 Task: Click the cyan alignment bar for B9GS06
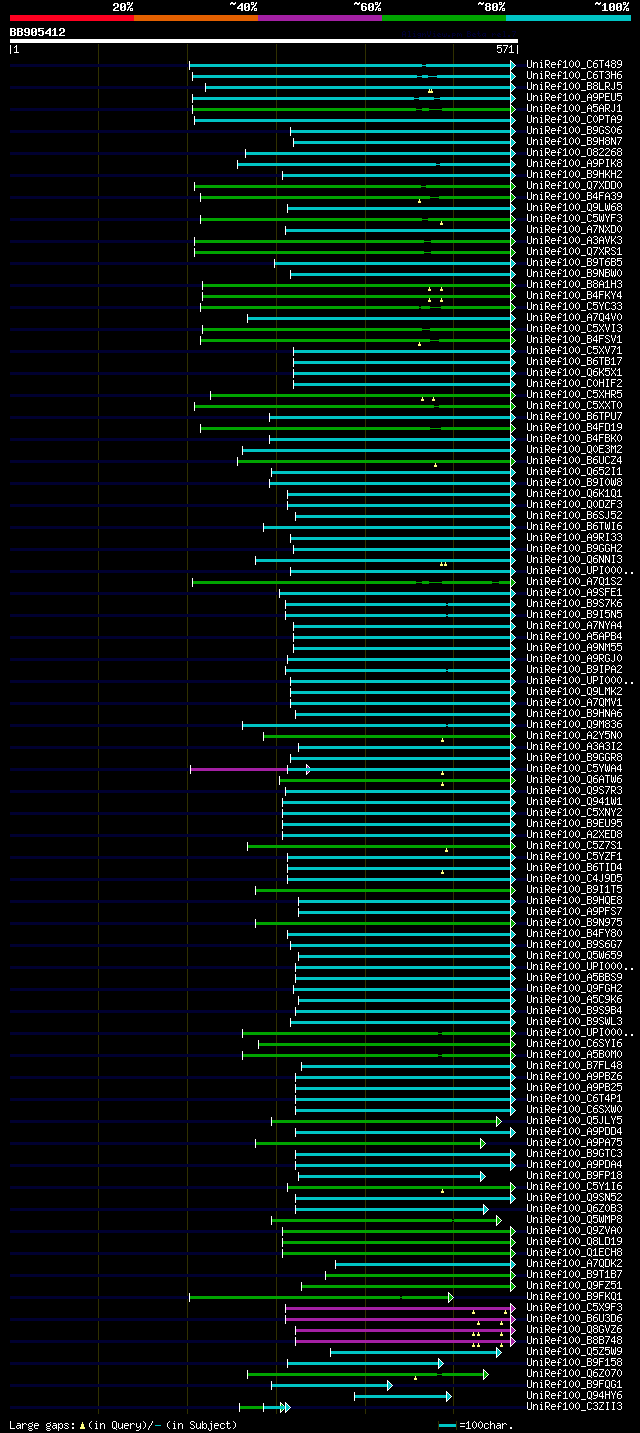(x=403, y=131)
